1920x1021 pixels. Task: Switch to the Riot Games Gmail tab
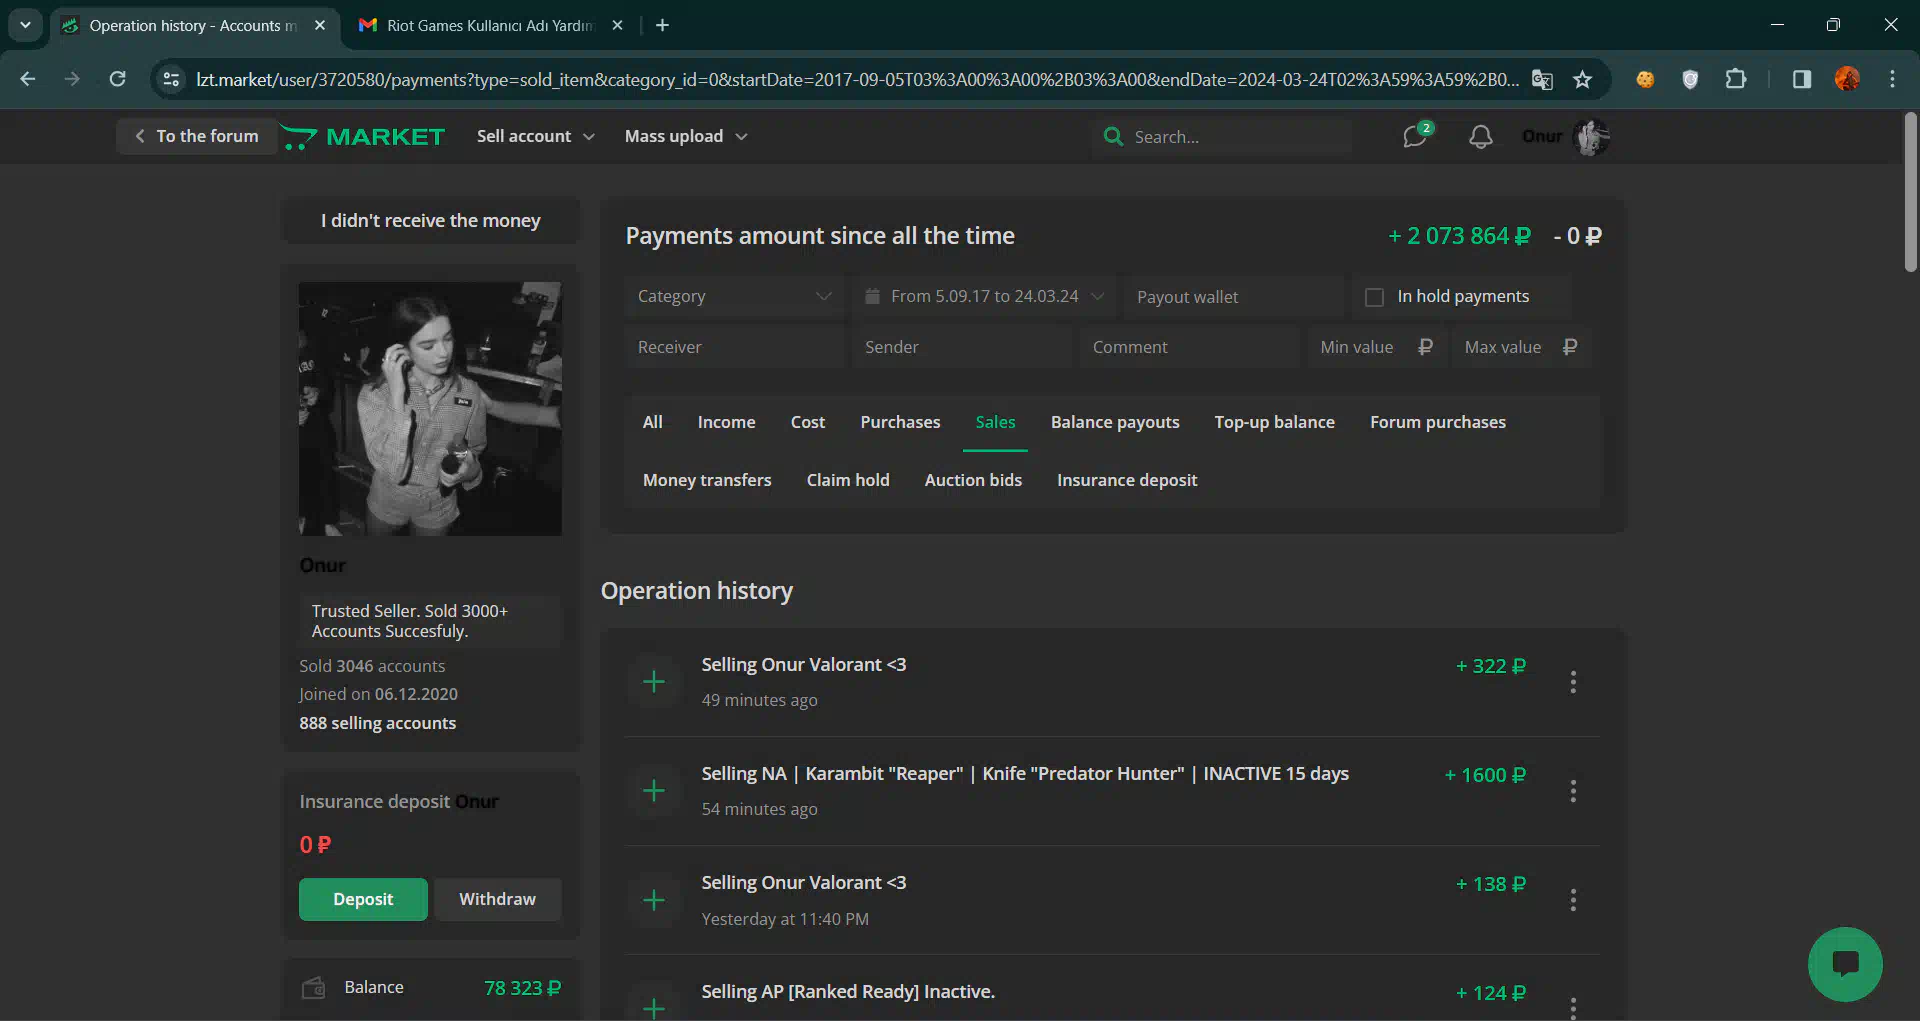[490, 25]
